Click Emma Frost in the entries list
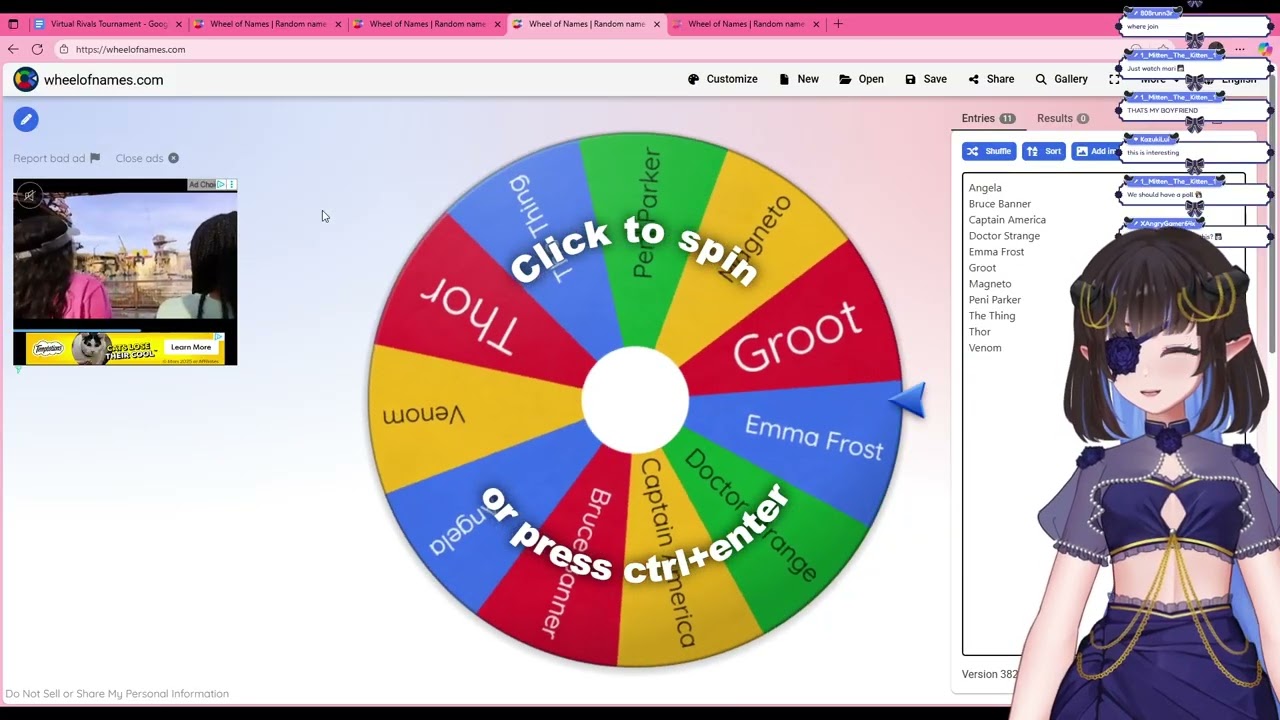 coord(996,252)
